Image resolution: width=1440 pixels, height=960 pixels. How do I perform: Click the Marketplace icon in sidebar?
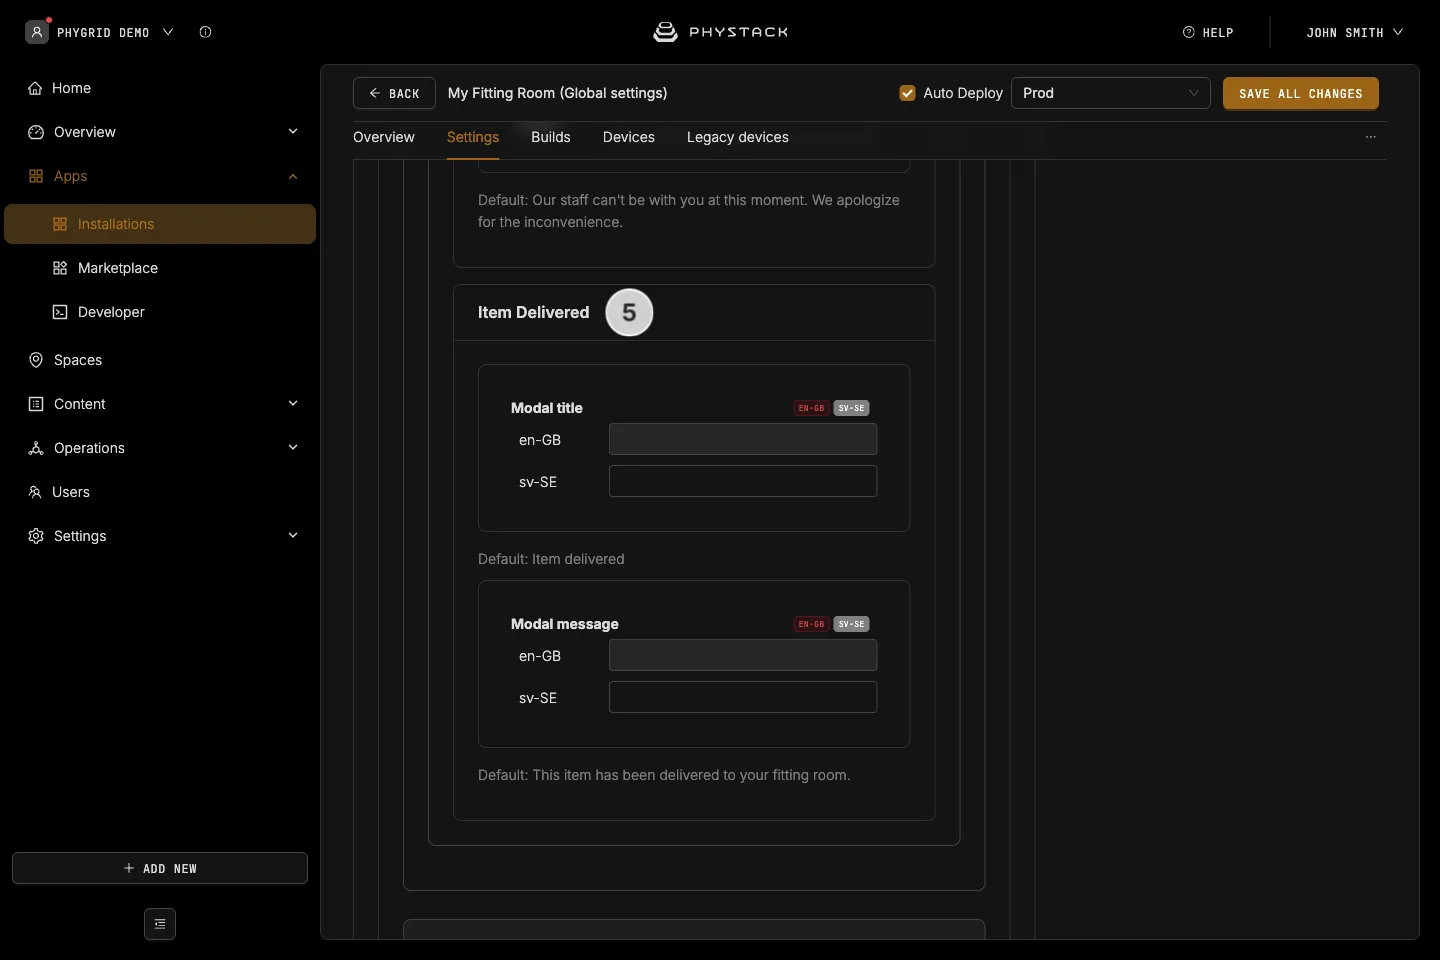pos(60,268)
